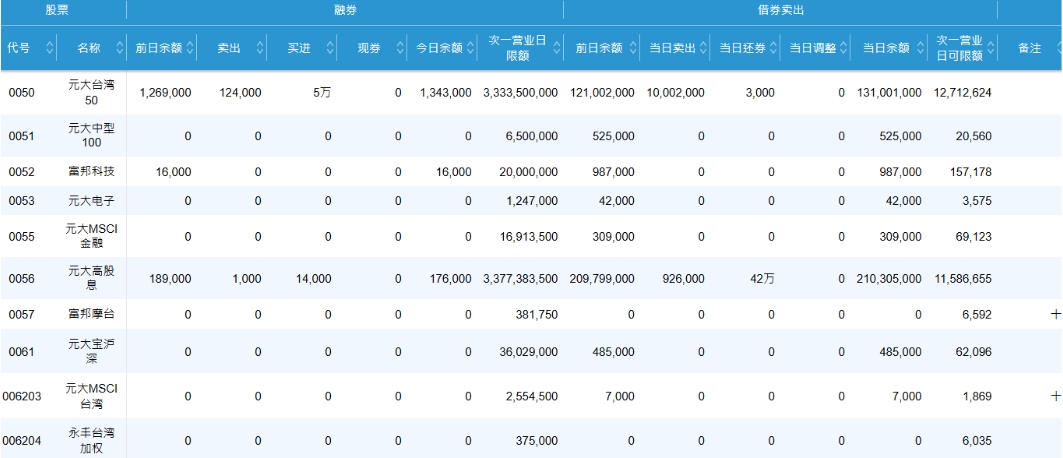
Task: Click stock name 富邦摩台
Action: [x=92, y=314]
